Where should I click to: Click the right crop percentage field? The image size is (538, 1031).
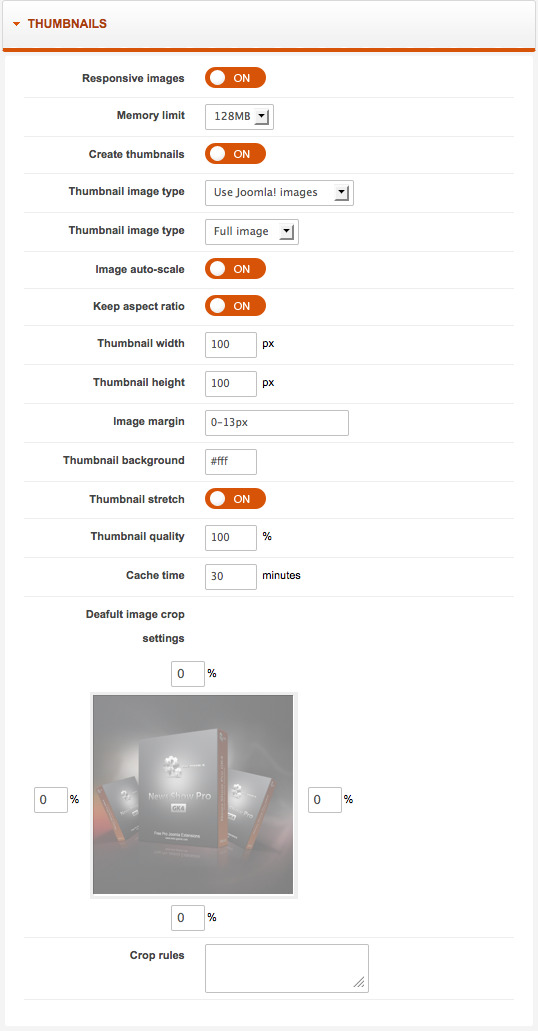tap(325, 800)
